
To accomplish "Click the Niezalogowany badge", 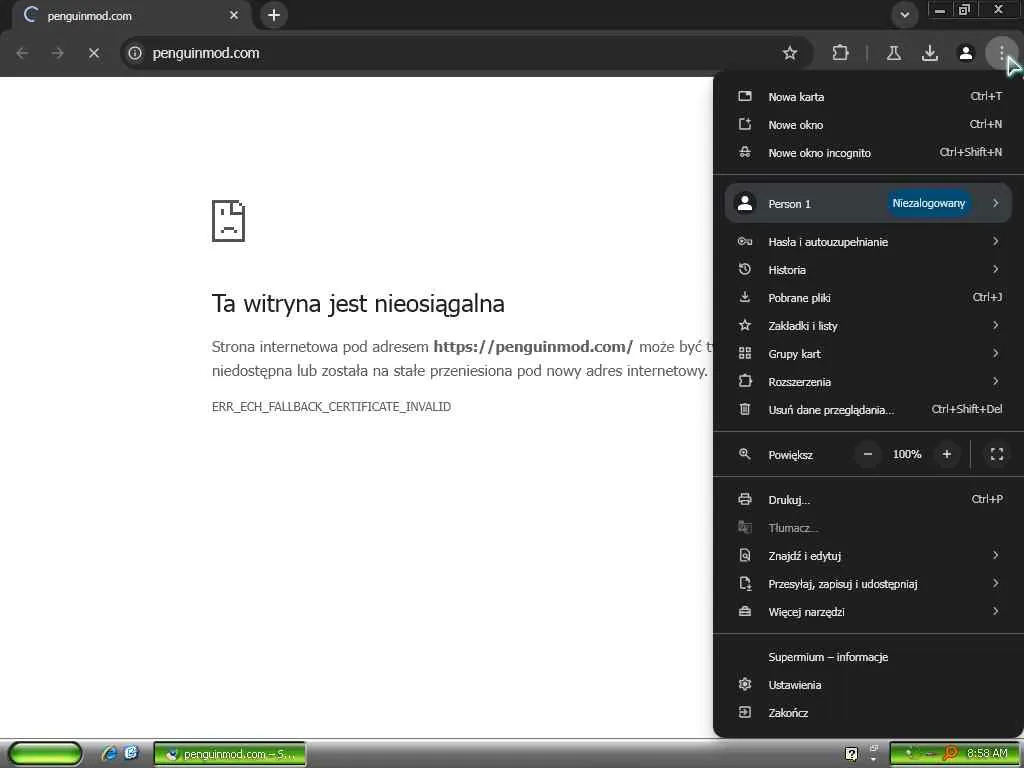I will pos(929,204).
